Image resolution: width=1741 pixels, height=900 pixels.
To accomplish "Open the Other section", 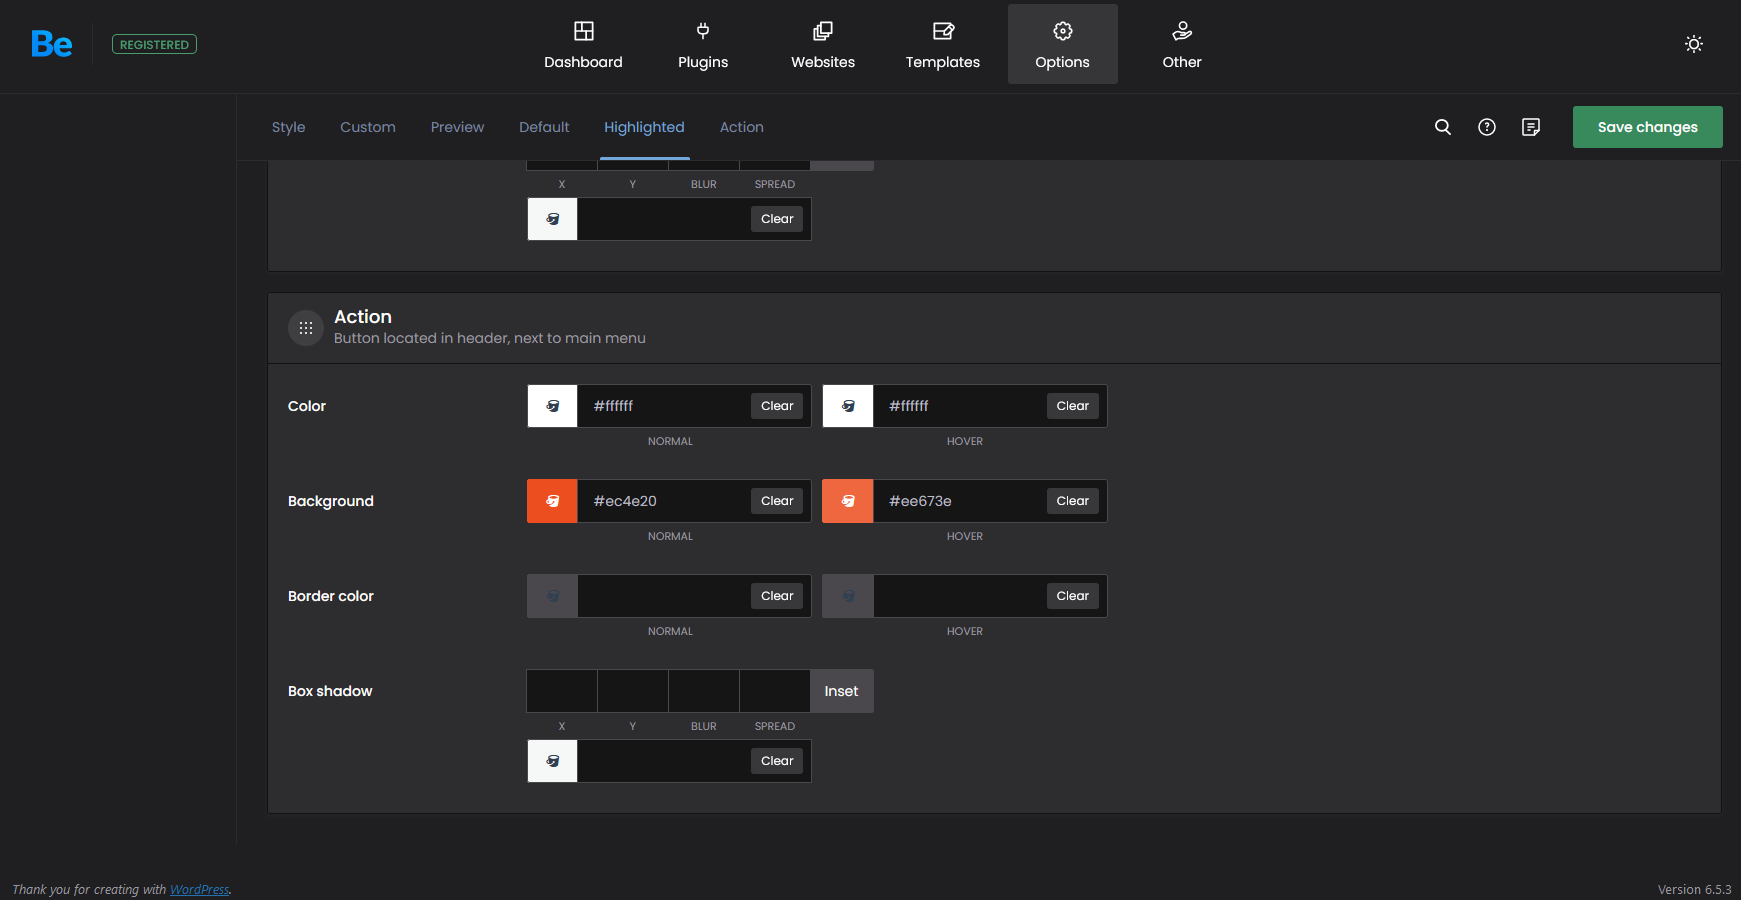I will pos(1182,44).
